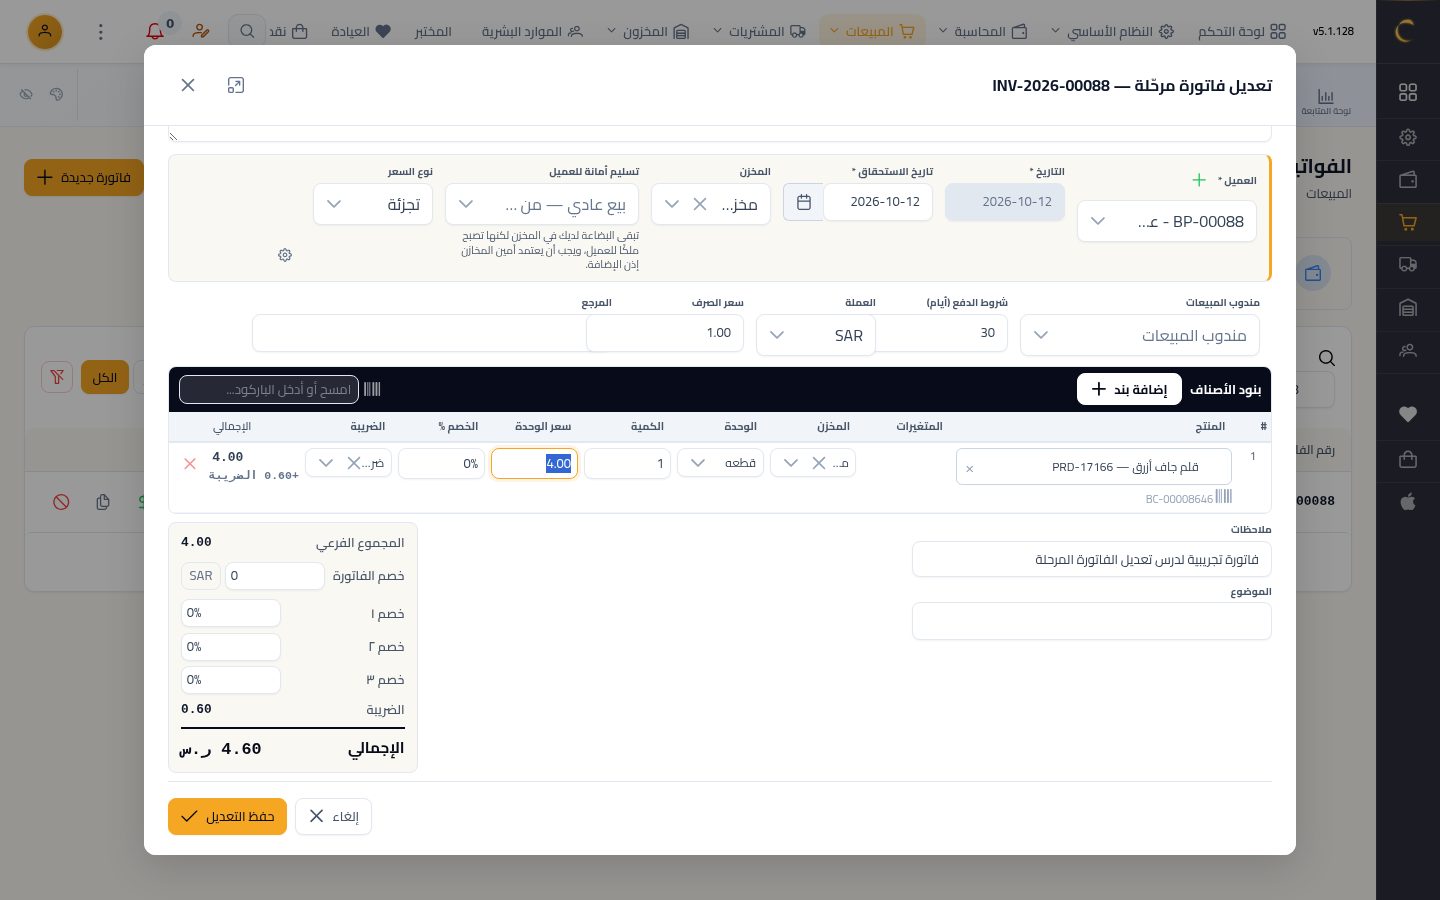
Task: Open the بيع عادي consignment dropdown
Action: click(542, 204)
